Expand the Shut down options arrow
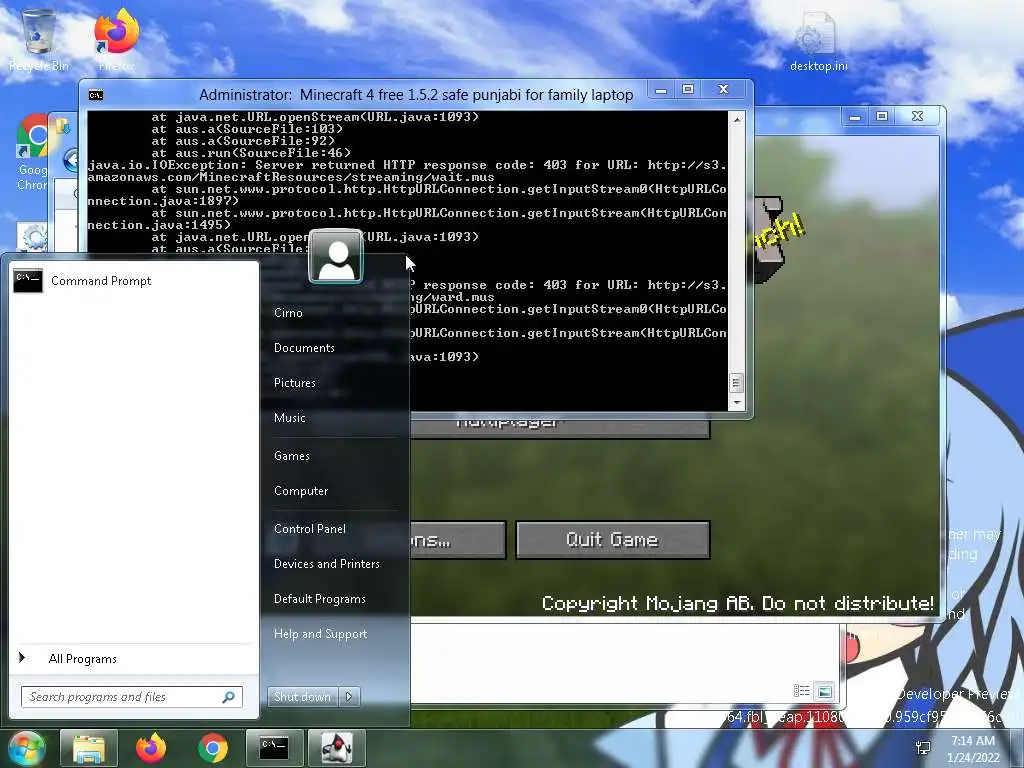 tap(349, 697)
